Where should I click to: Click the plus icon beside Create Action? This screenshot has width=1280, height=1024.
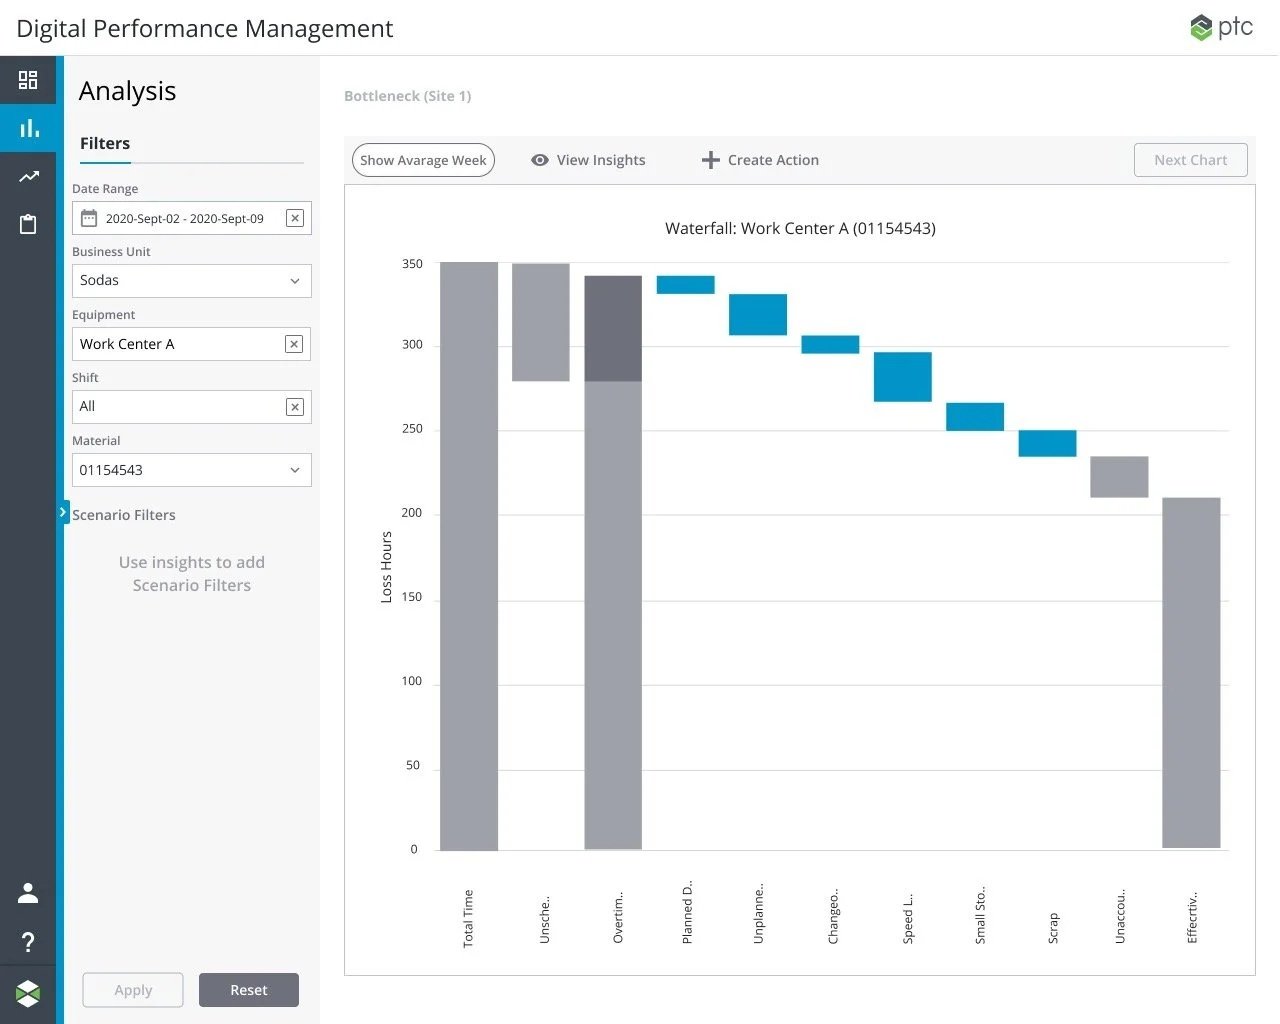710,160
